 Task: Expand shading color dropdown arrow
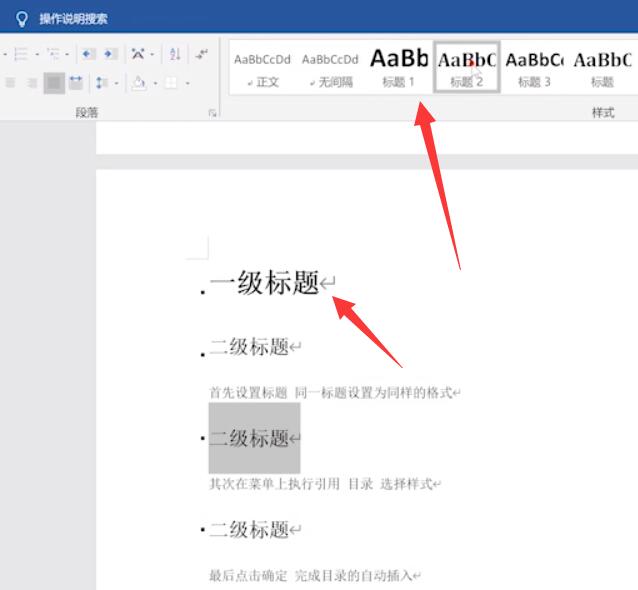tap(155, 83)
